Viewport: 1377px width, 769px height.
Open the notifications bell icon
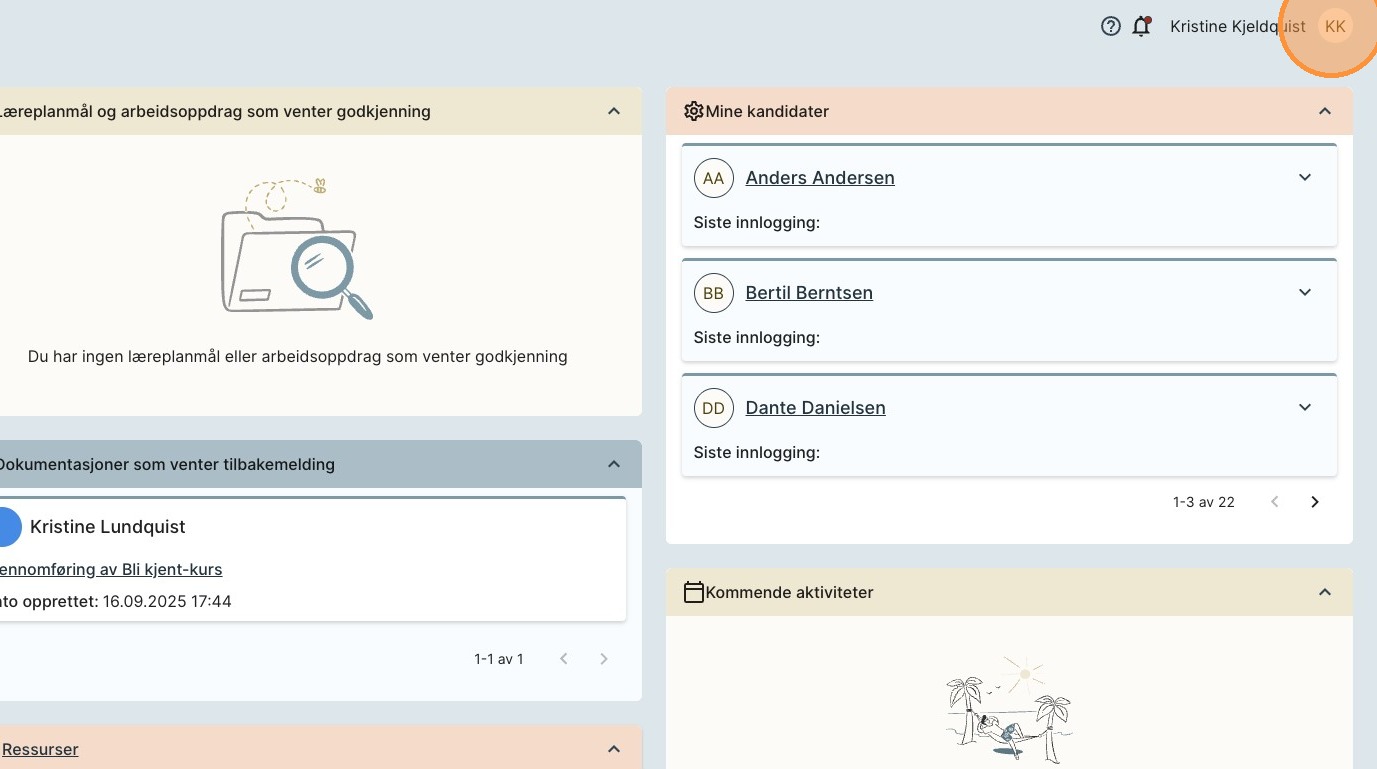(x=1141, y=27)
